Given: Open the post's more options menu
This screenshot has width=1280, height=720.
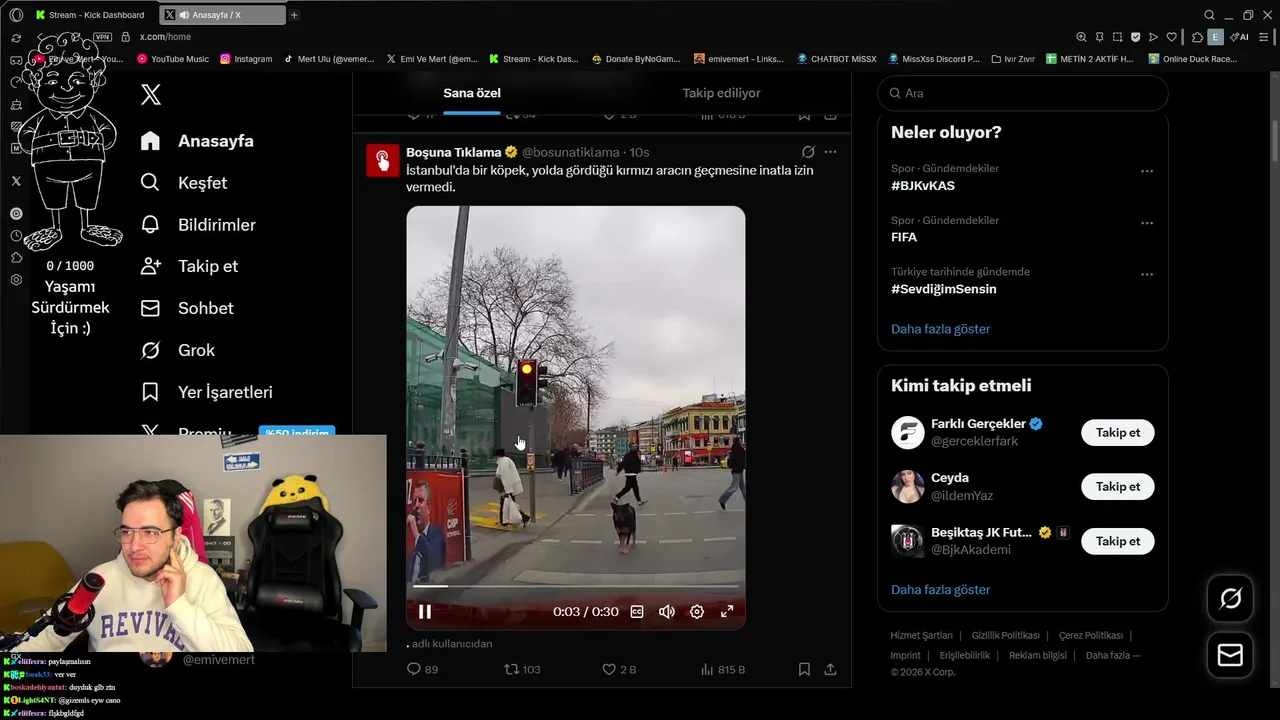Looking at the screenshot, I should (830, 152).
